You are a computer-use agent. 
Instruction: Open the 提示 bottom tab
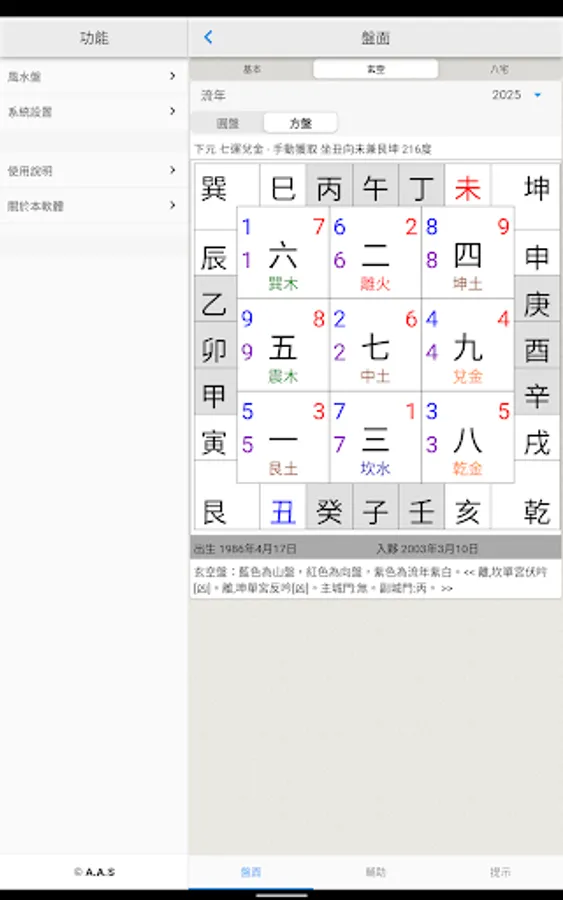pos(500,872)
